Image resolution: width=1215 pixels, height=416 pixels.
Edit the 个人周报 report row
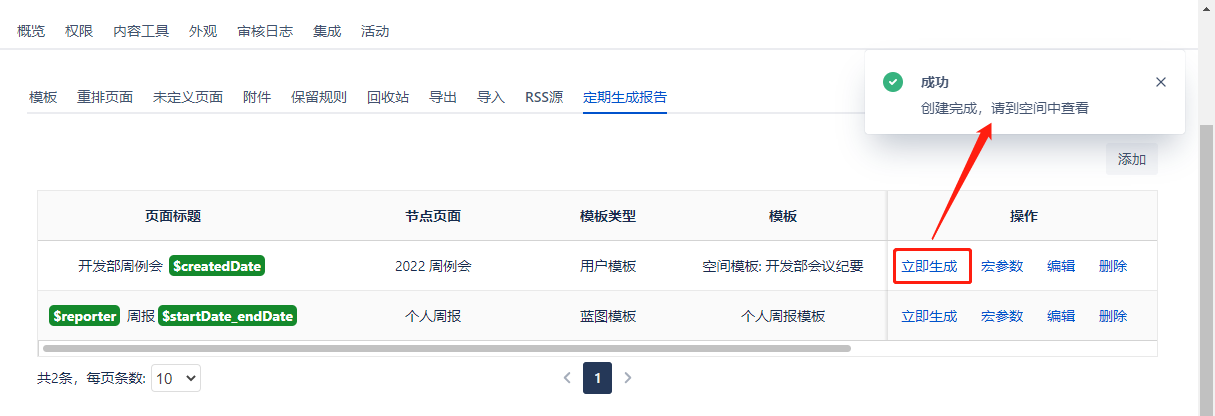tap(1061, 316)
